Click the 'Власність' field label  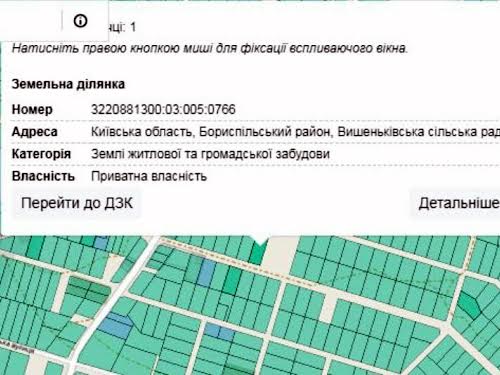click(x=43, y=176)
